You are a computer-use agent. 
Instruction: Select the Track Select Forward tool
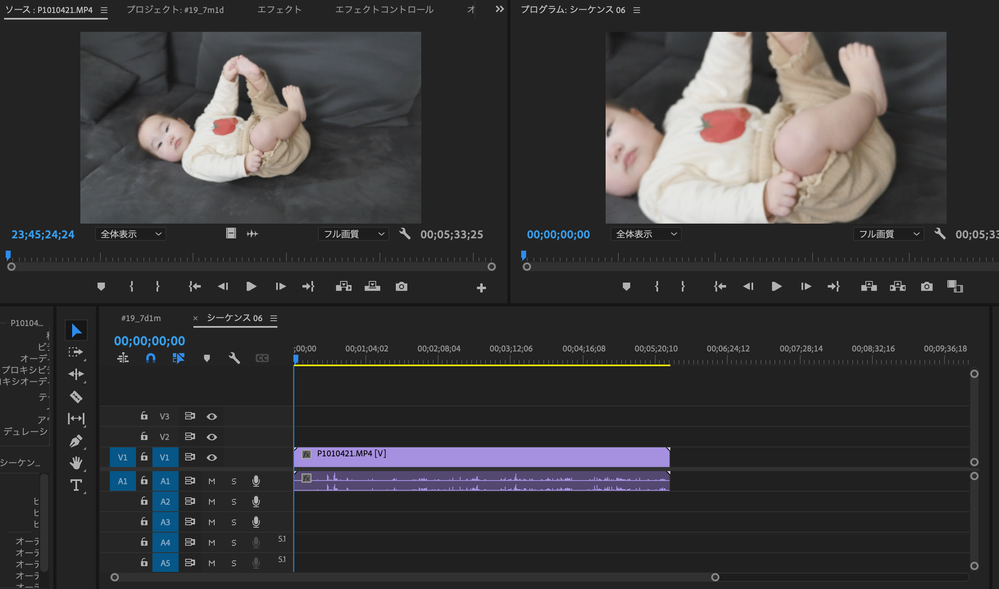(76, 352)
